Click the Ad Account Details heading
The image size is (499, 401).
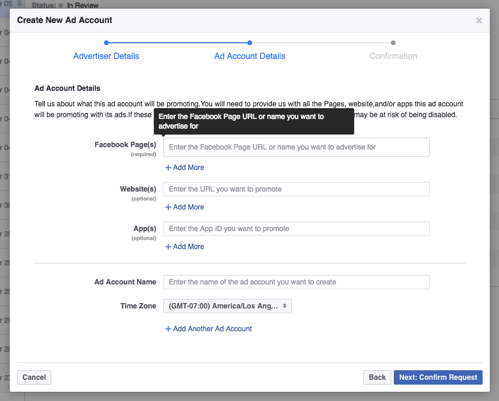(x=67, y=88)
